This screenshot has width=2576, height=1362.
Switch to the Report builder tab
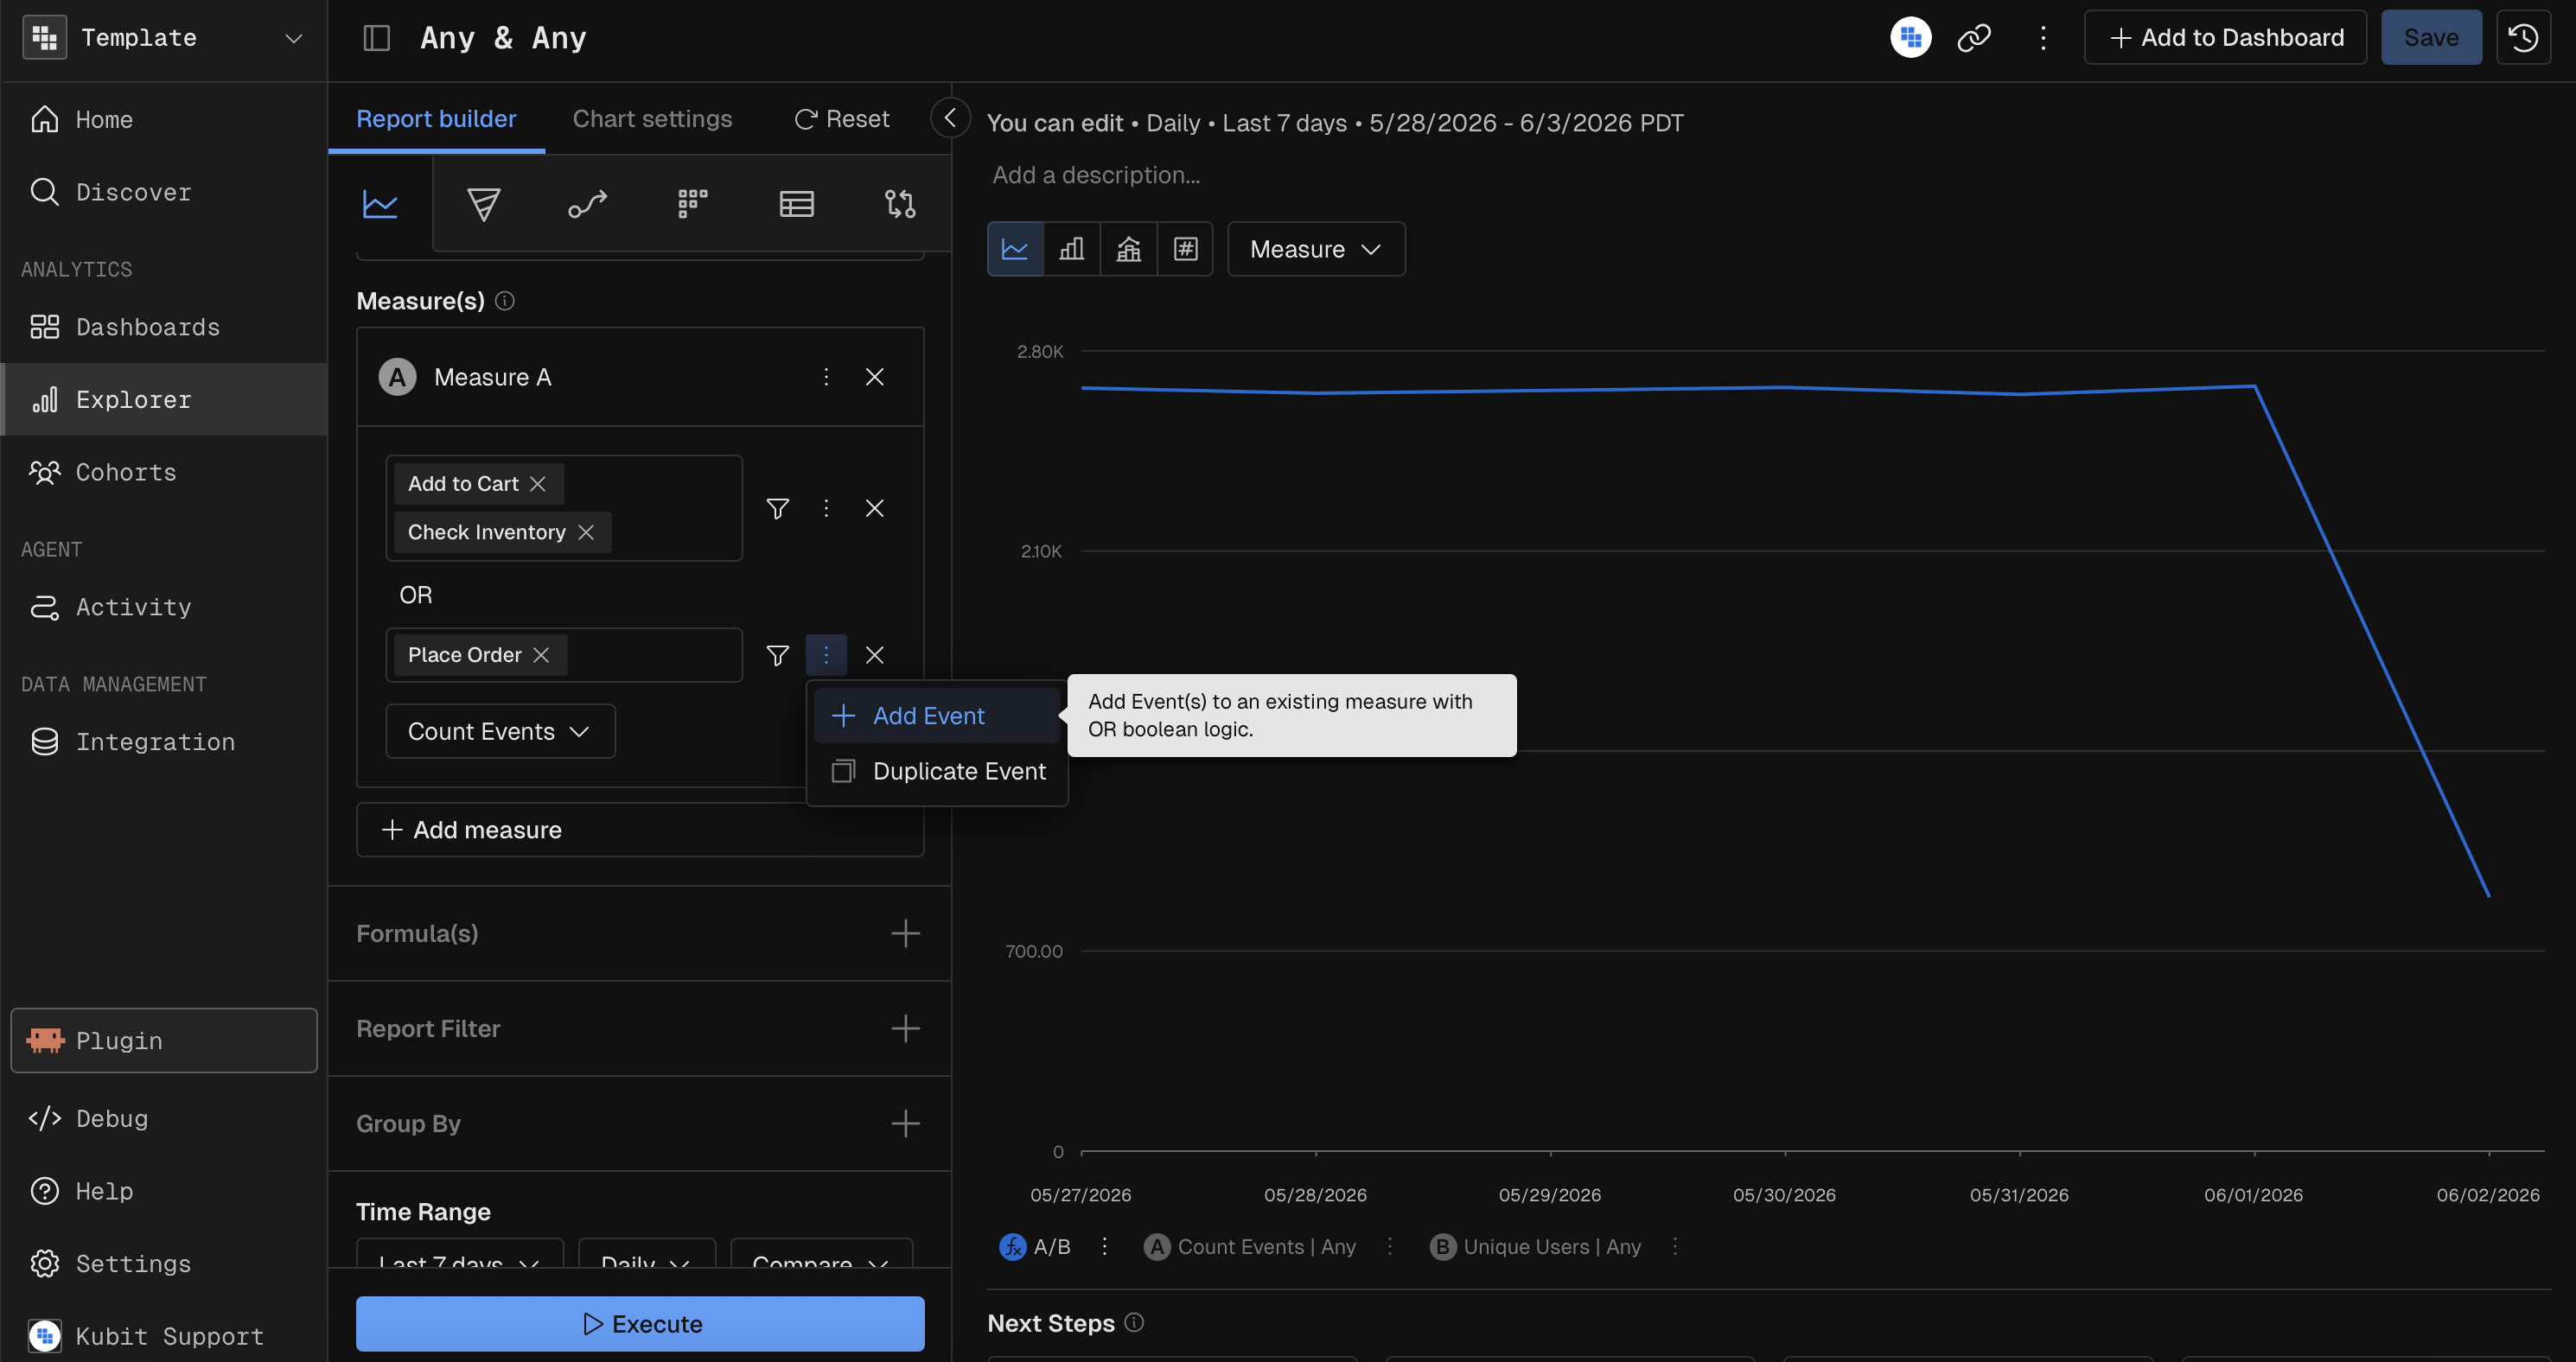click(436, 119)
